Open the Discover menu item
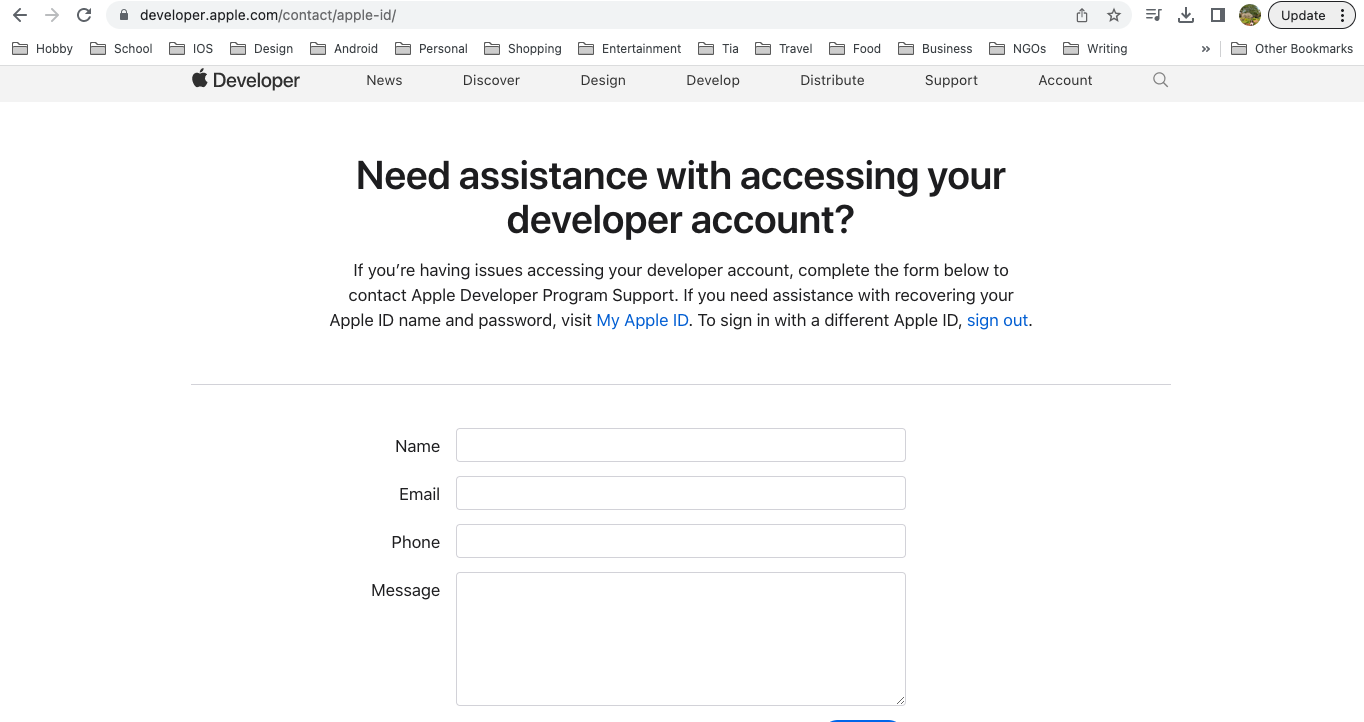This screenshot has height=722, width=1364. pos(491,80)
